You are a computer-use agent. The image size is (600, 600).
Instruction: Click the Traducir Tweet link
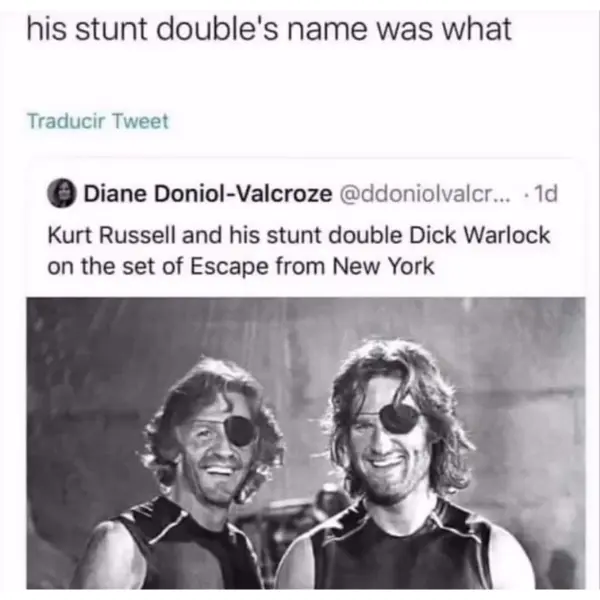pyautogui.click(x=98, y=121)
